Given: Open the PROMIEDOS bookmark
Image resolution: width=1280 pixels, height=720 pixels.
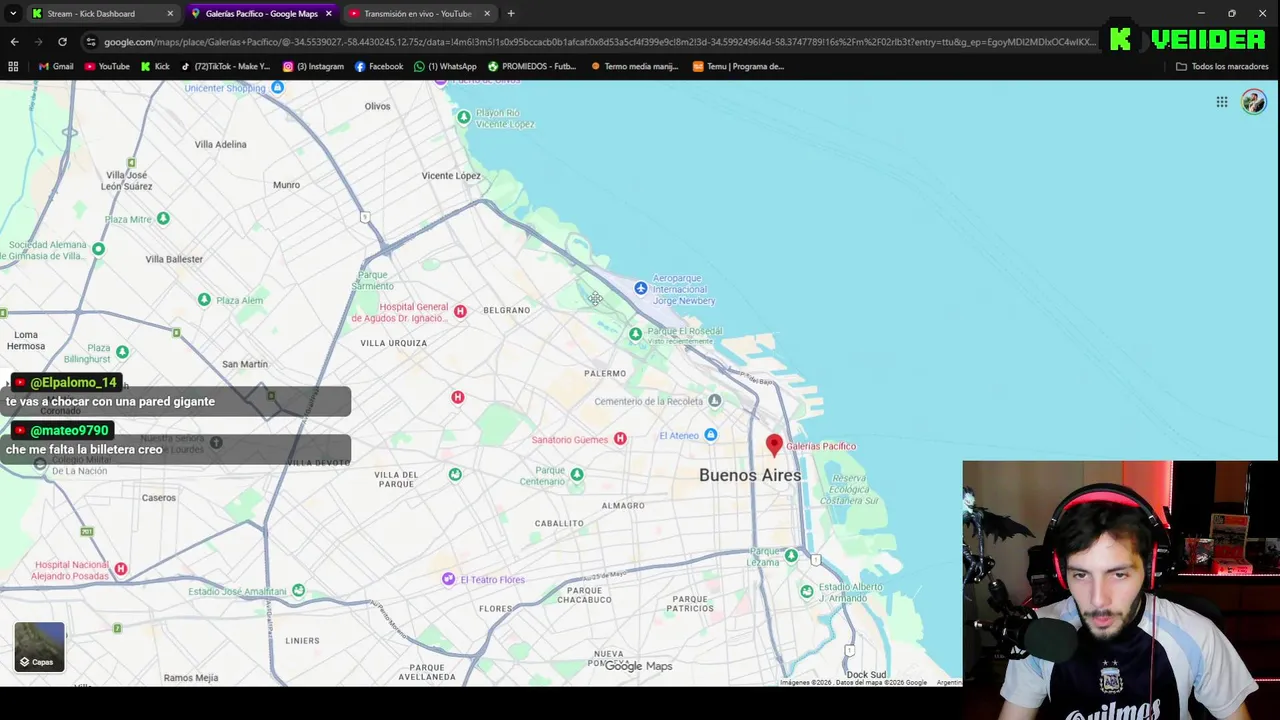Looking at the screenshot, I should tap(532, 67).
